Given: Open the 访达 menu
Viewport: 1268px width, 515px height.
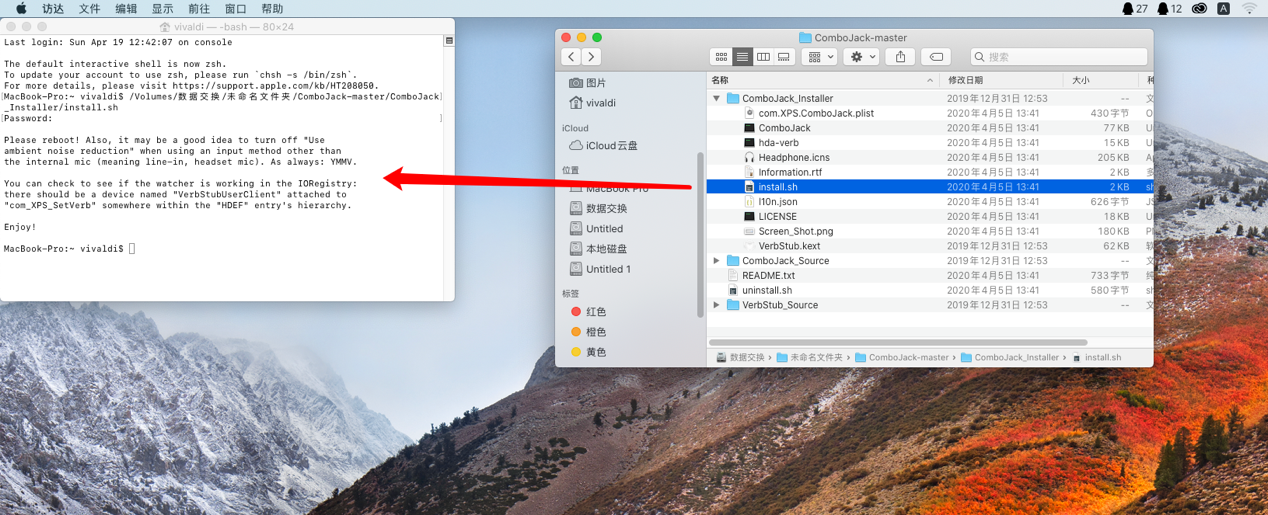Looking at the screenshot, I should point(52,8).
